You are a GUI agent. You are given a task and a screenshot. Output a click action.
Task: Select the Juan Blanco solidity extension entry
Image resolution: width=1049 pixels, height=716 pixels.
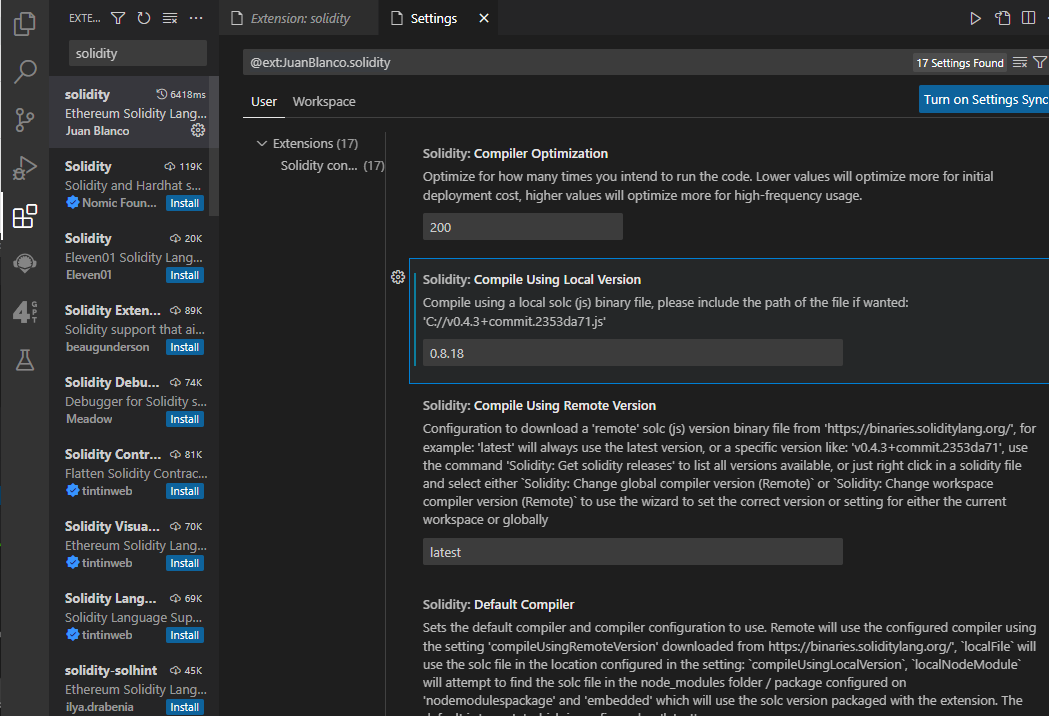134,112
